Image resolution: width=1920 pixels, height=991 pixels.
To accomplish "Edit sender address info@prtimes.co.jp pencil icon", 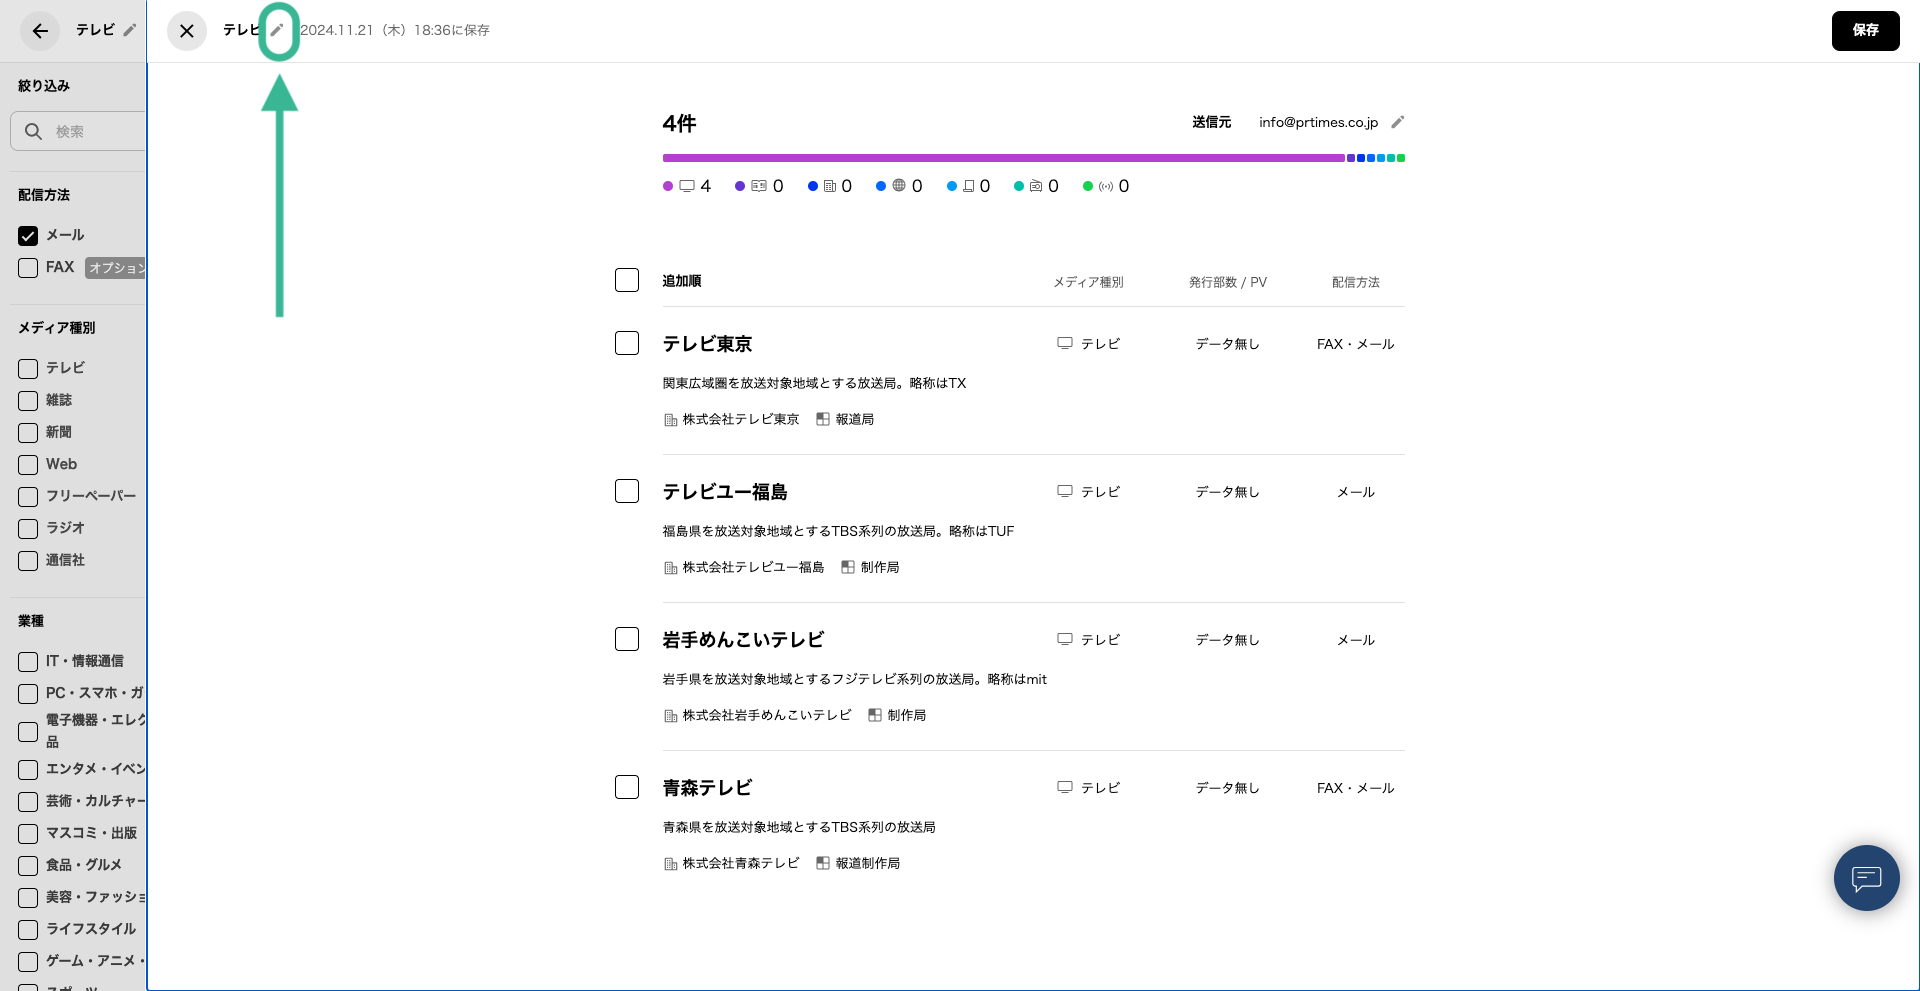I will tap(1398, 122).
